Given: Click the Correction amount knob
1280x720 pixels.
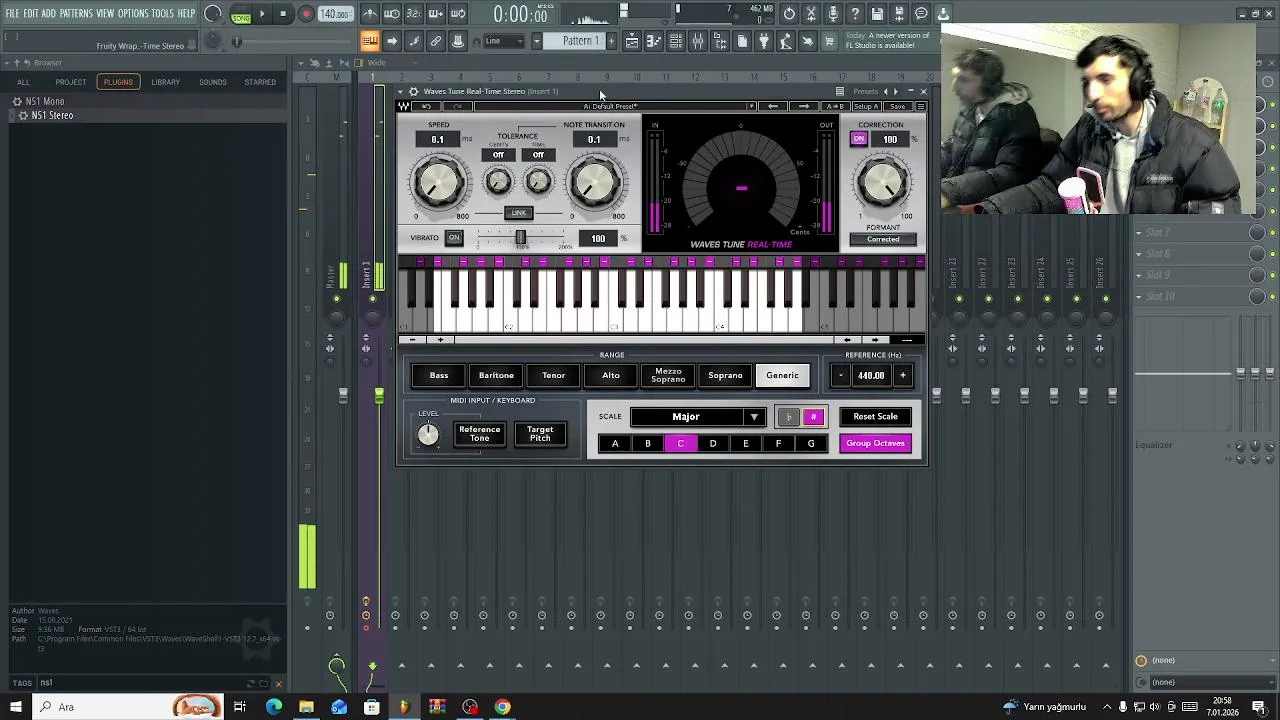Looking at the screenshot, I should tap(882, 182).
